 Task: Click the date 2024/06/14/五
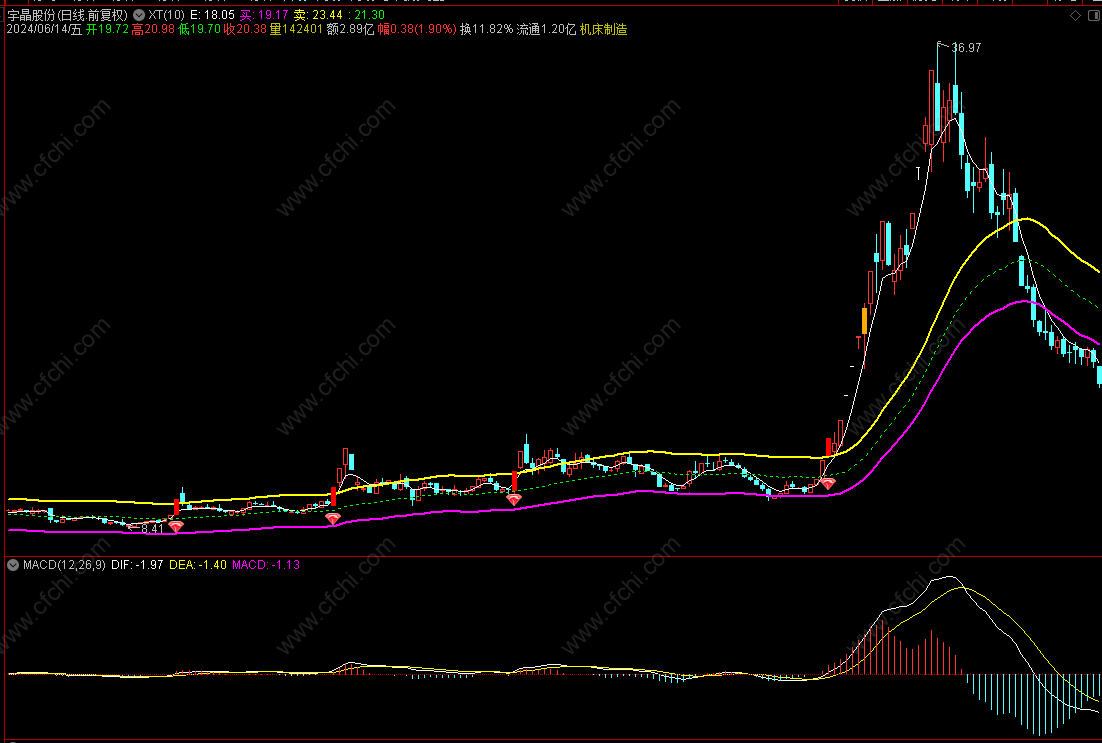pyautogui.click(x=44, y=30)
